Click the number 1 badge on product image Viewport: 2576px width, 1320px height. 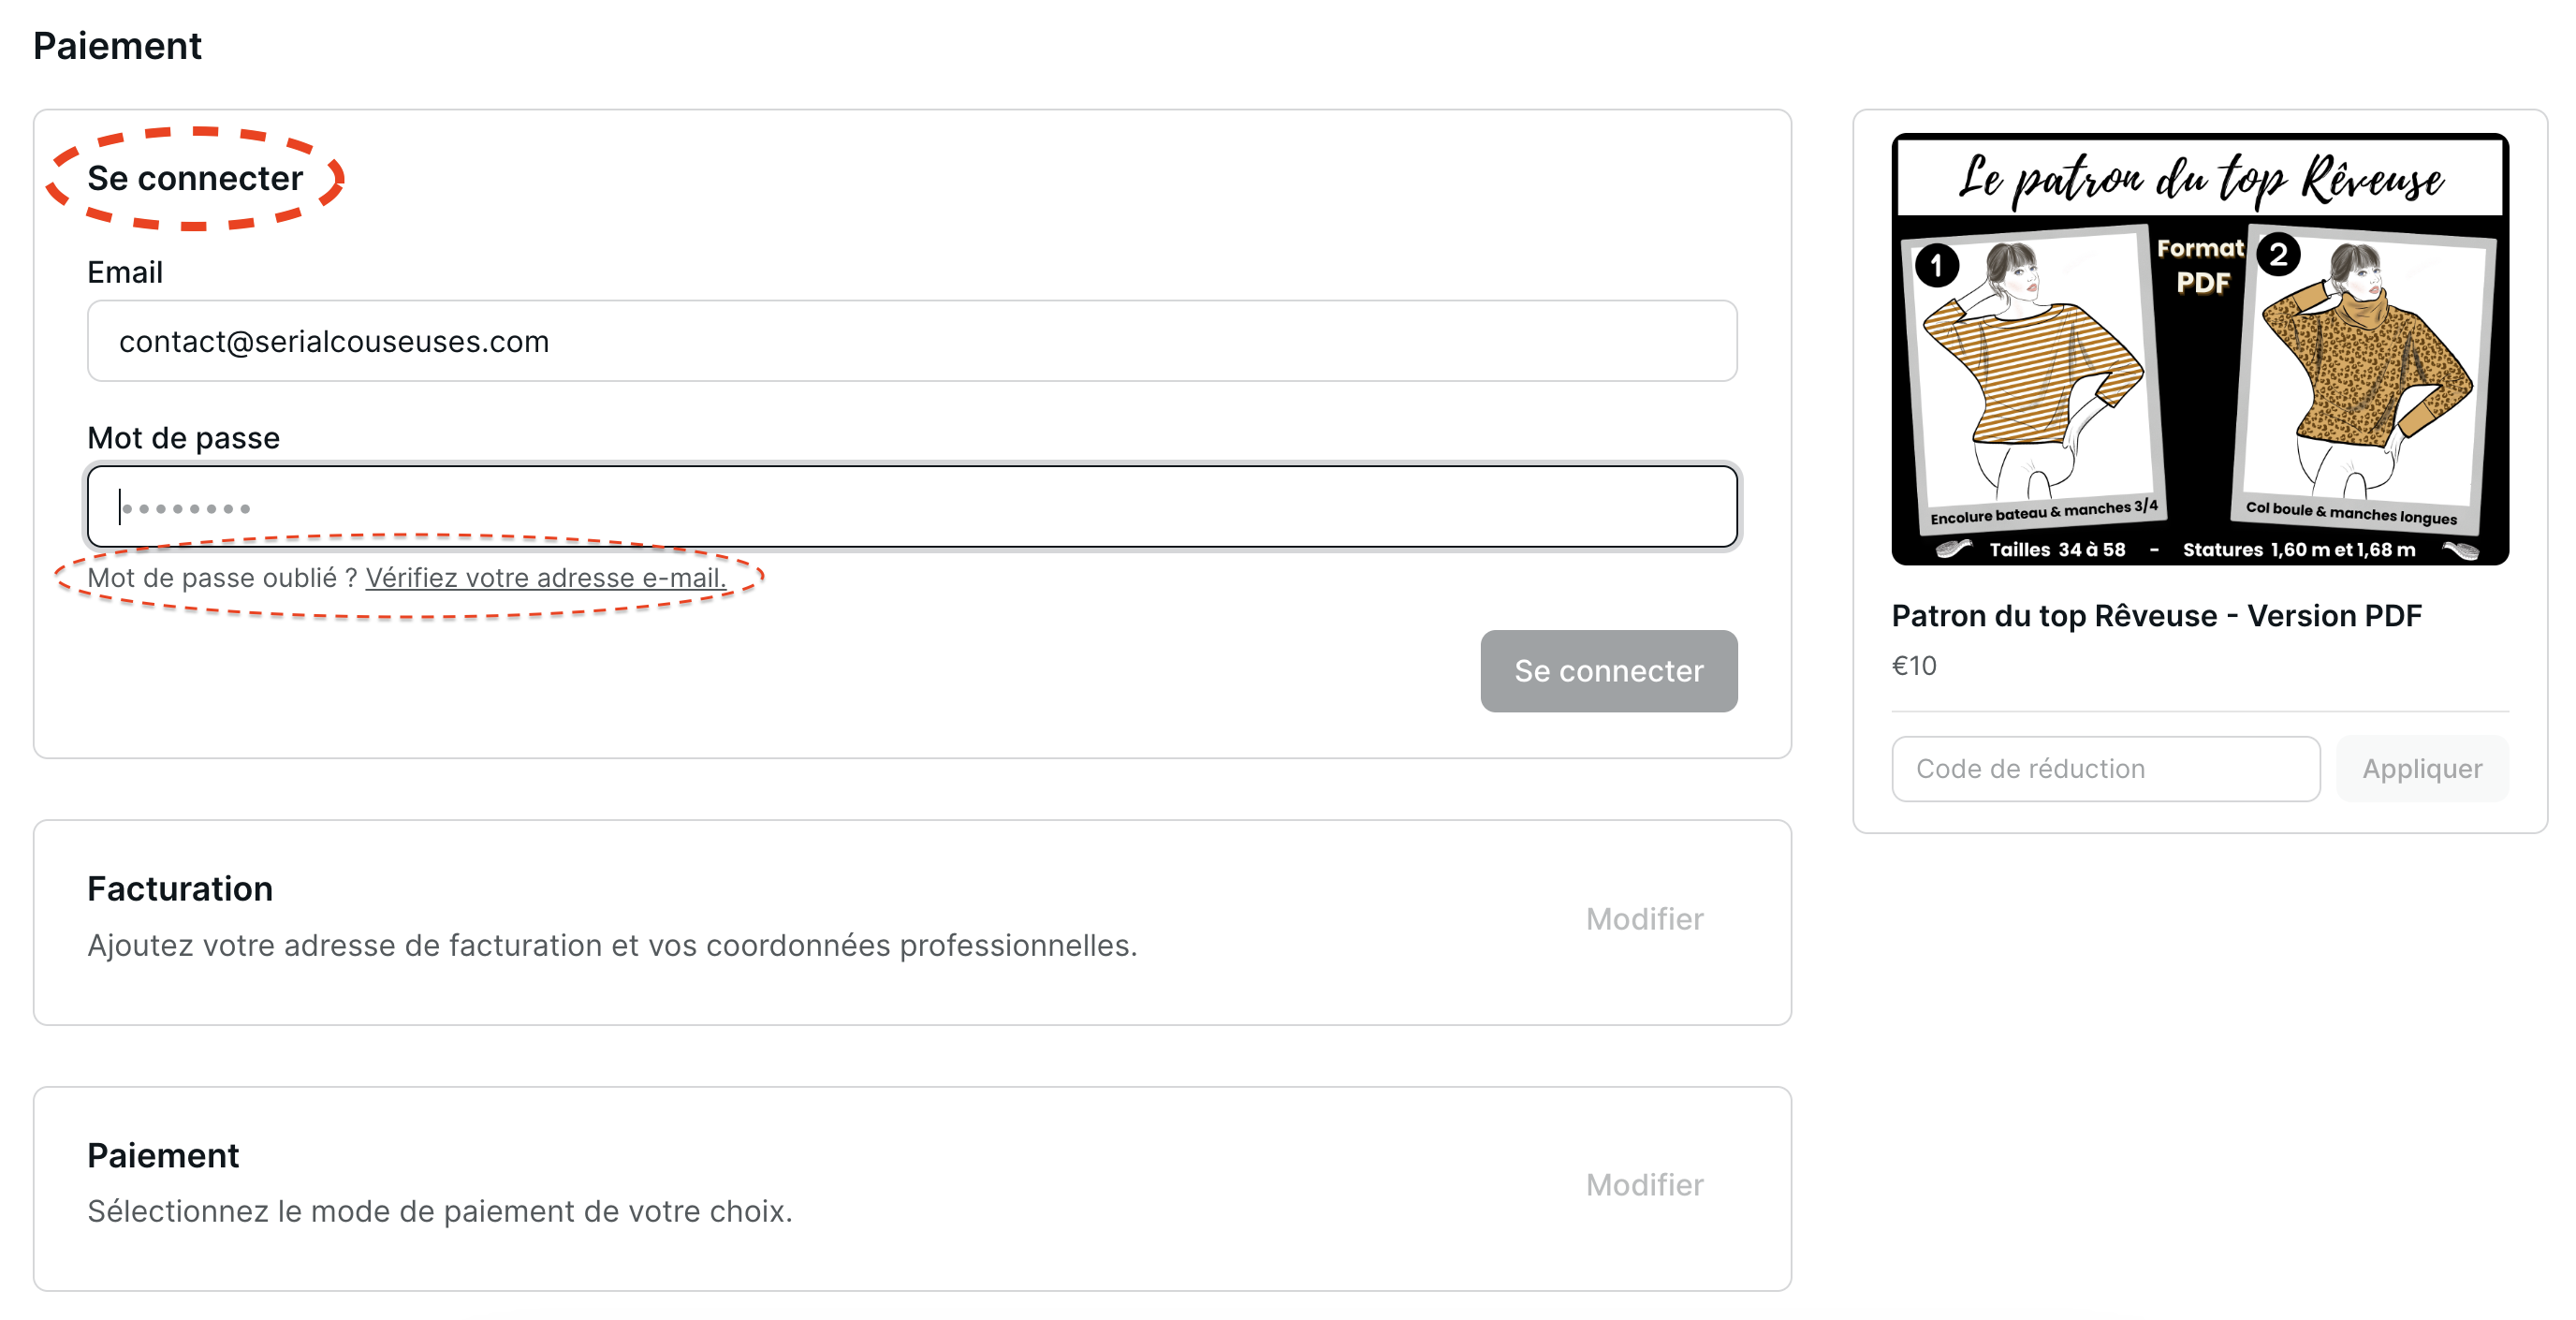pyautogui.click(x=1936, y=266)
